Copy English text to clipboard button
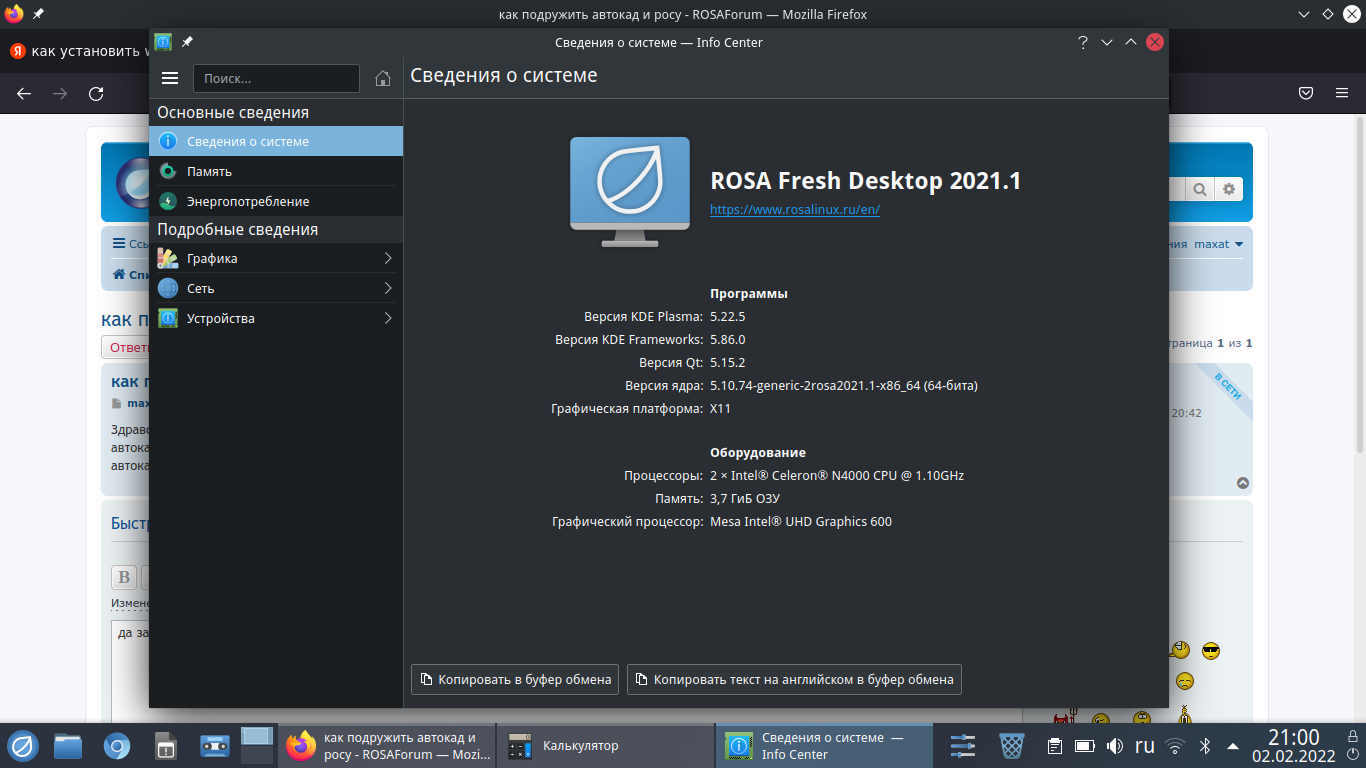This screenshot has height=768, width=1366. (x=794, y=679)
